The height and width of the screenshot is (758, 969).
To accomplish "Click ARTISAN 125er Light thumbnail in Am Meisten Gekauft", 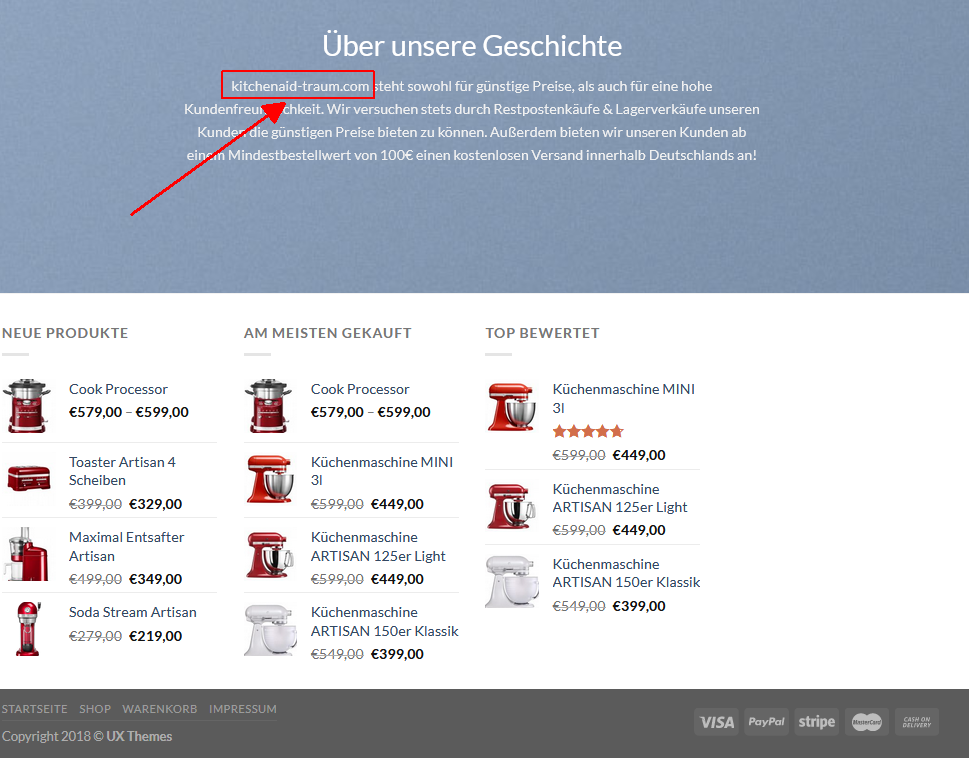I will tap(269, 555).
